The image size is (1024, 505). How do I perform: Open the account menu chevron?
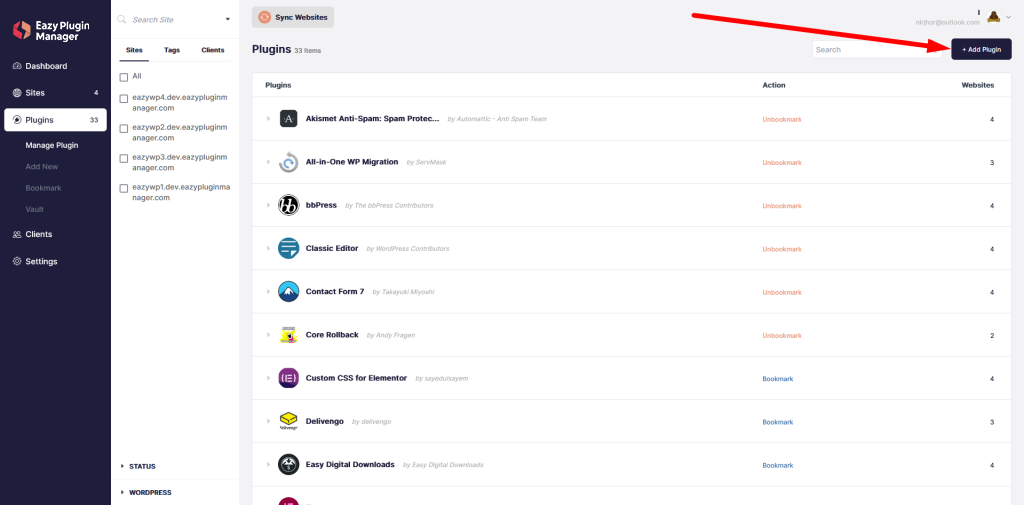1008,18
